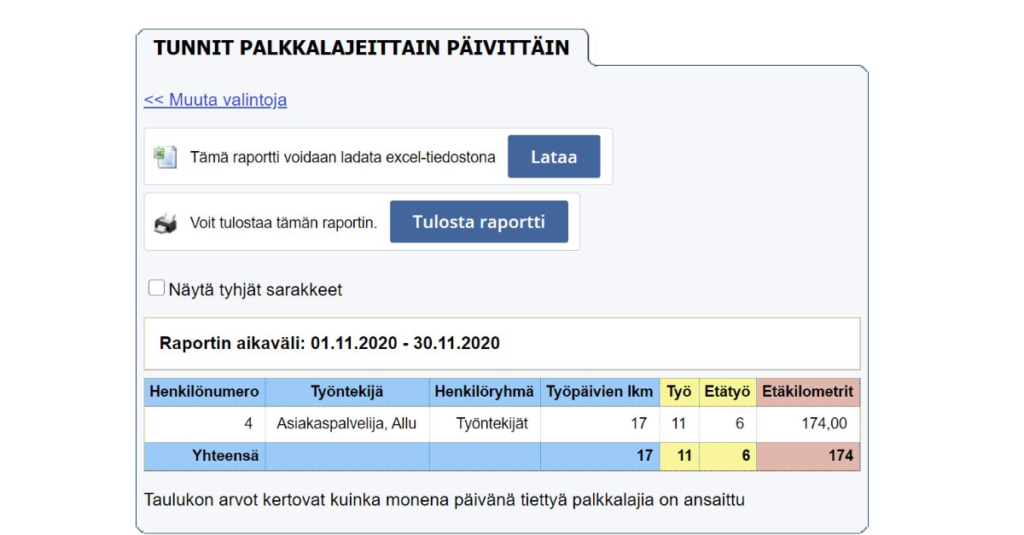Screen dimensions: 1024x535
Task: Click Tämä raportti voidaan ladata excel-tiedostona text
Action: [x=343, y=157]
